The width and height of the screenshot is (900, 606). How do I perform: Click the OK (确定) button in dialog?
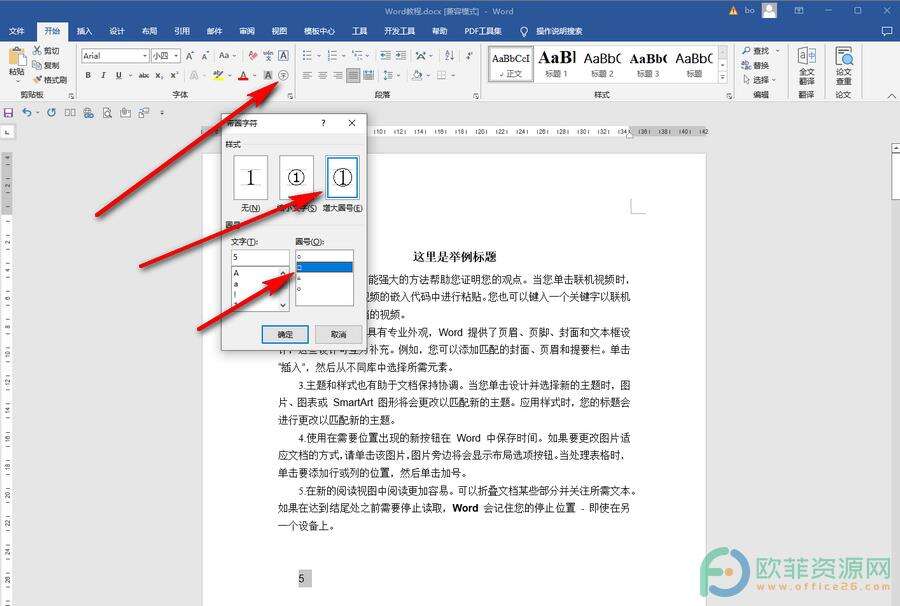285,334
